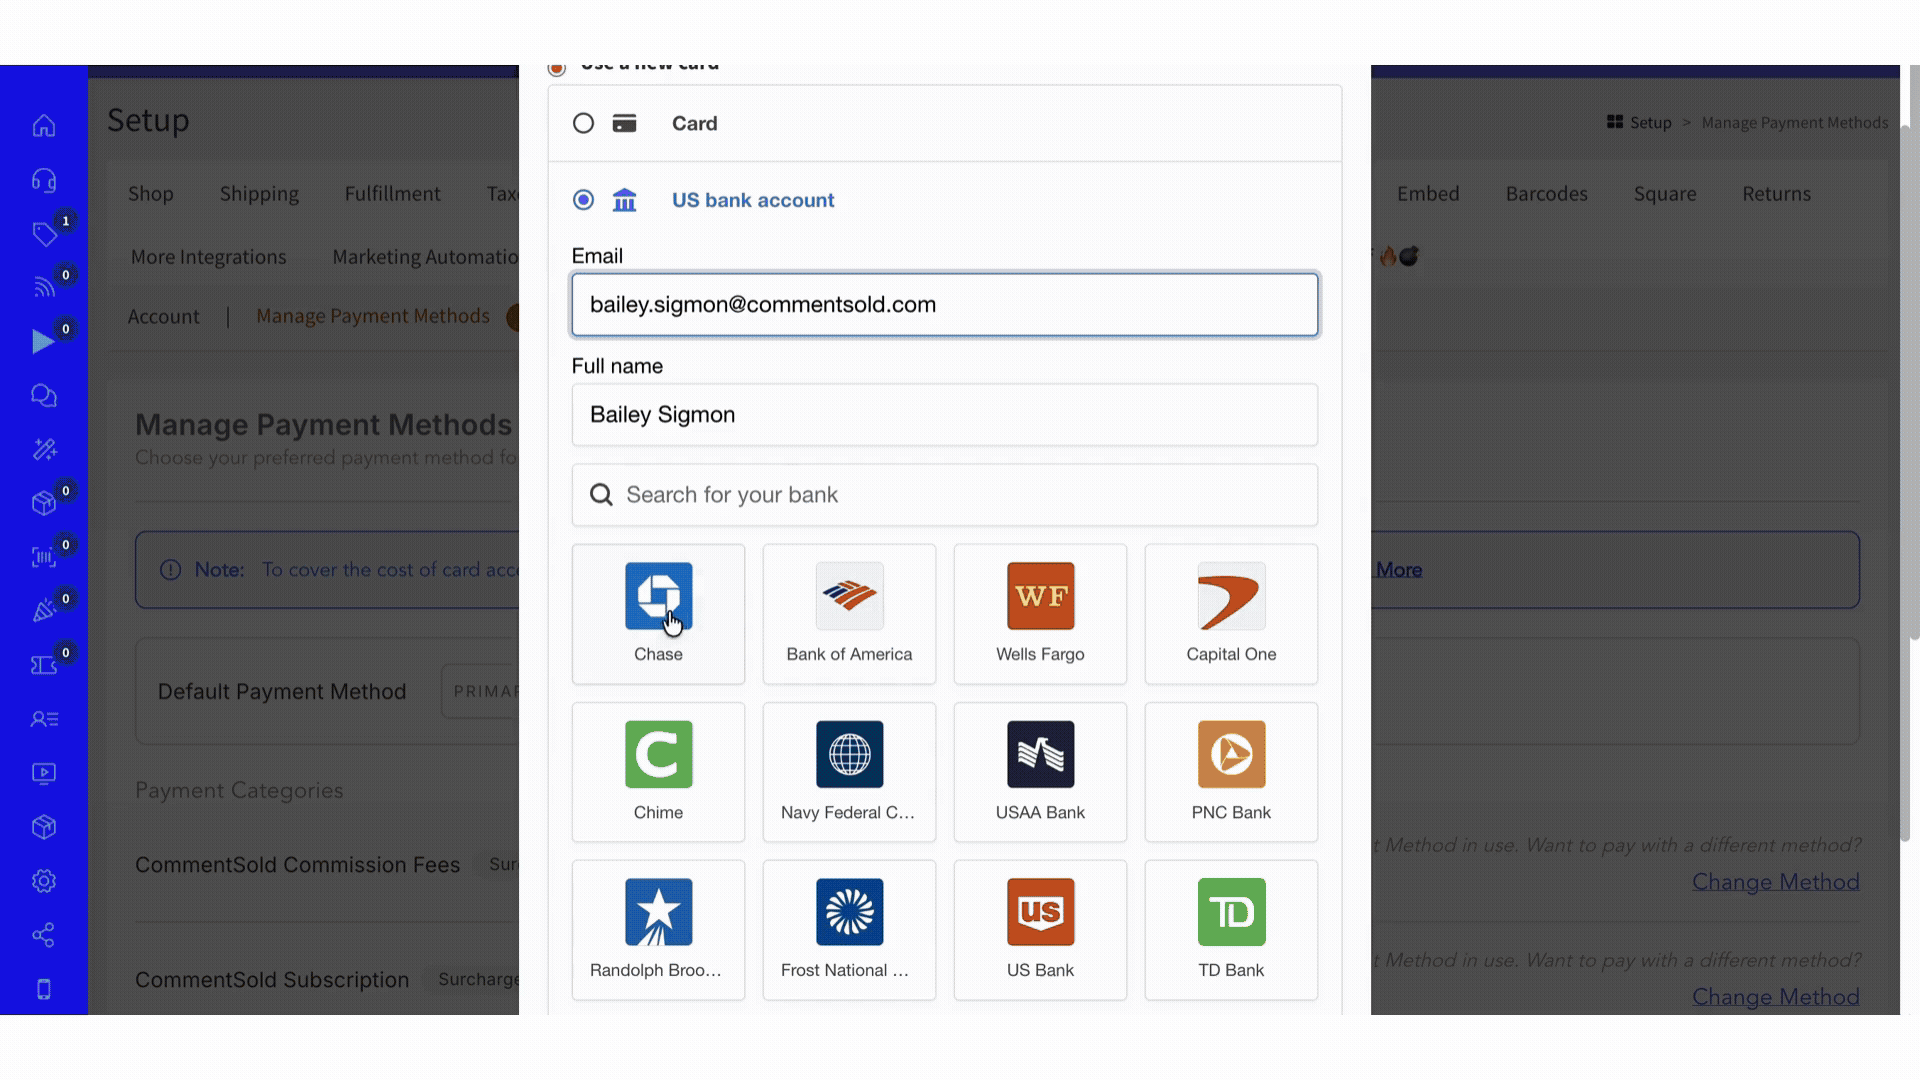The image size is (1920, 1080).
Task: Click the share icon in the sidebar
Action: [44, 935]
